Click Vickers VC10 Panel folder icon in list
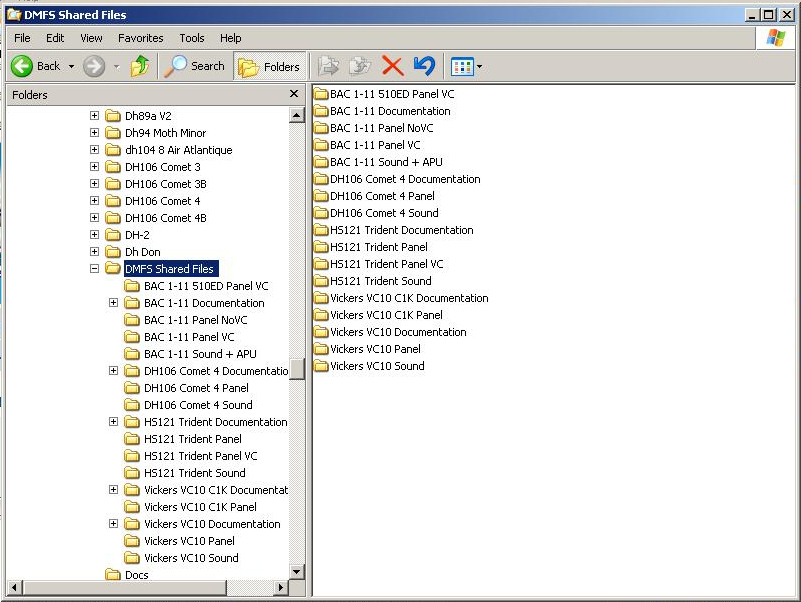This screenshot has height=602, width=801. pos(321,349)
